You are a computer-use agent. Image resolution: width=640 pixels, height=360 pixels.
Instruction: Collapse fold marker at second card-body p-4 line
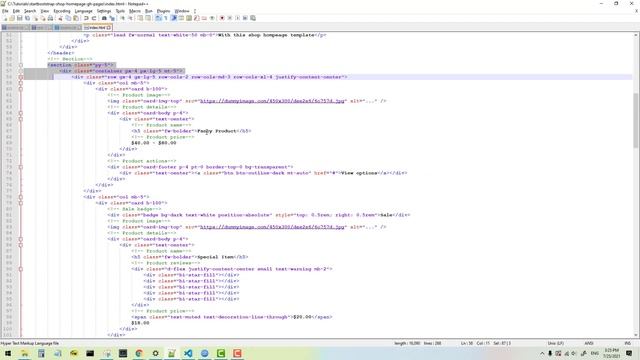(20, 239)
